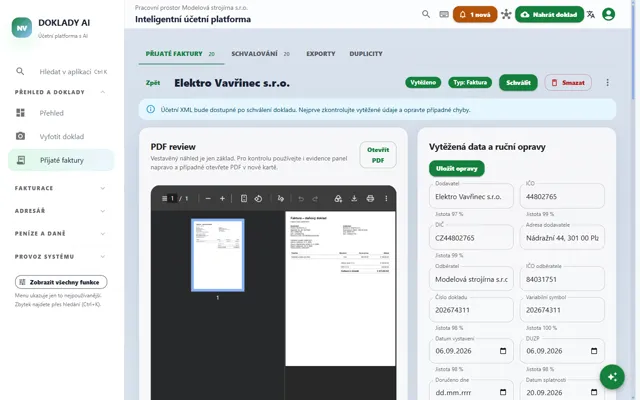
Task: Open Přehled dashboard in sidebar
Action: [61, 113]
